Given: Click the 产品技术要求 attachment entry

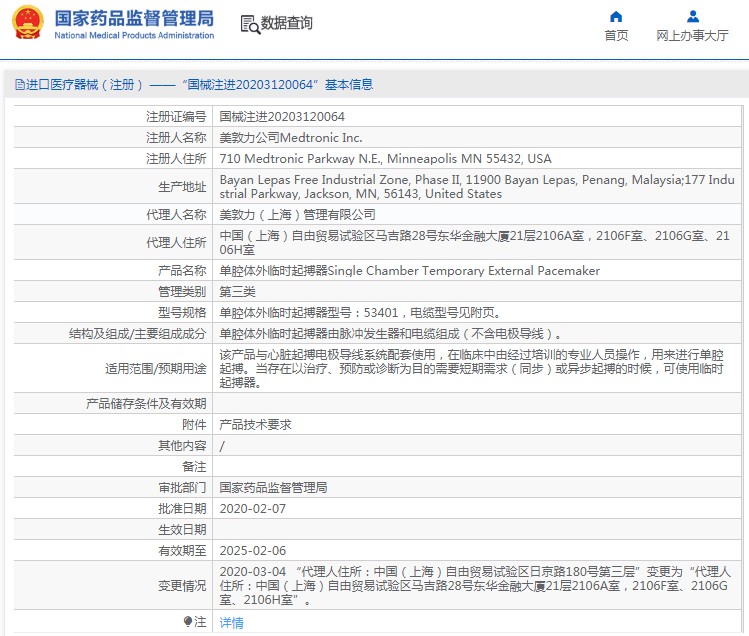Looking at the screenshot, I should 255,424.
